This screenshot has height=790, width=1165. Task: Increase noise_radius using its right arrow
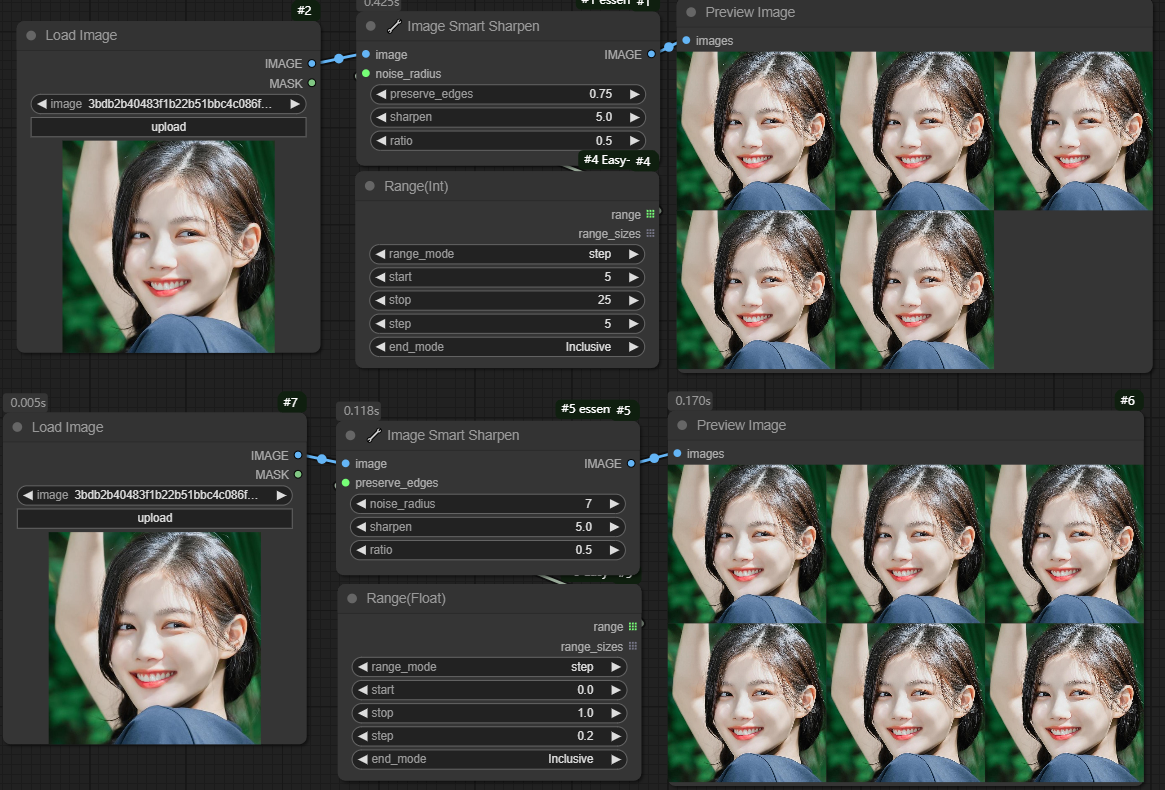614,504
